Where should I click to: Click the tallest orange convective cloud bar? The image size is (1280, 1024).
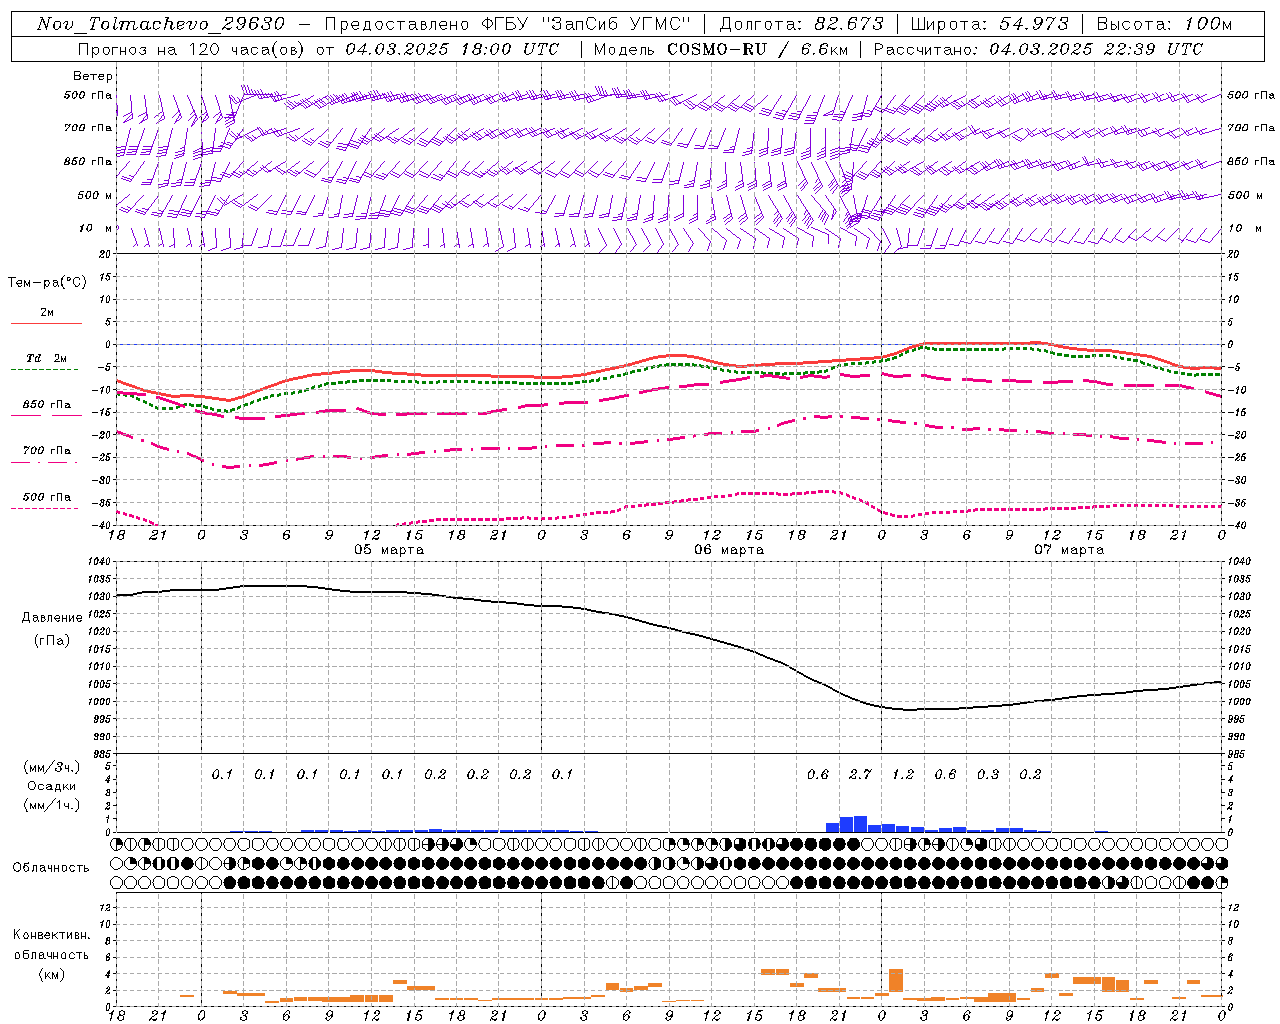pyautogui.click(x=896, y=980)
